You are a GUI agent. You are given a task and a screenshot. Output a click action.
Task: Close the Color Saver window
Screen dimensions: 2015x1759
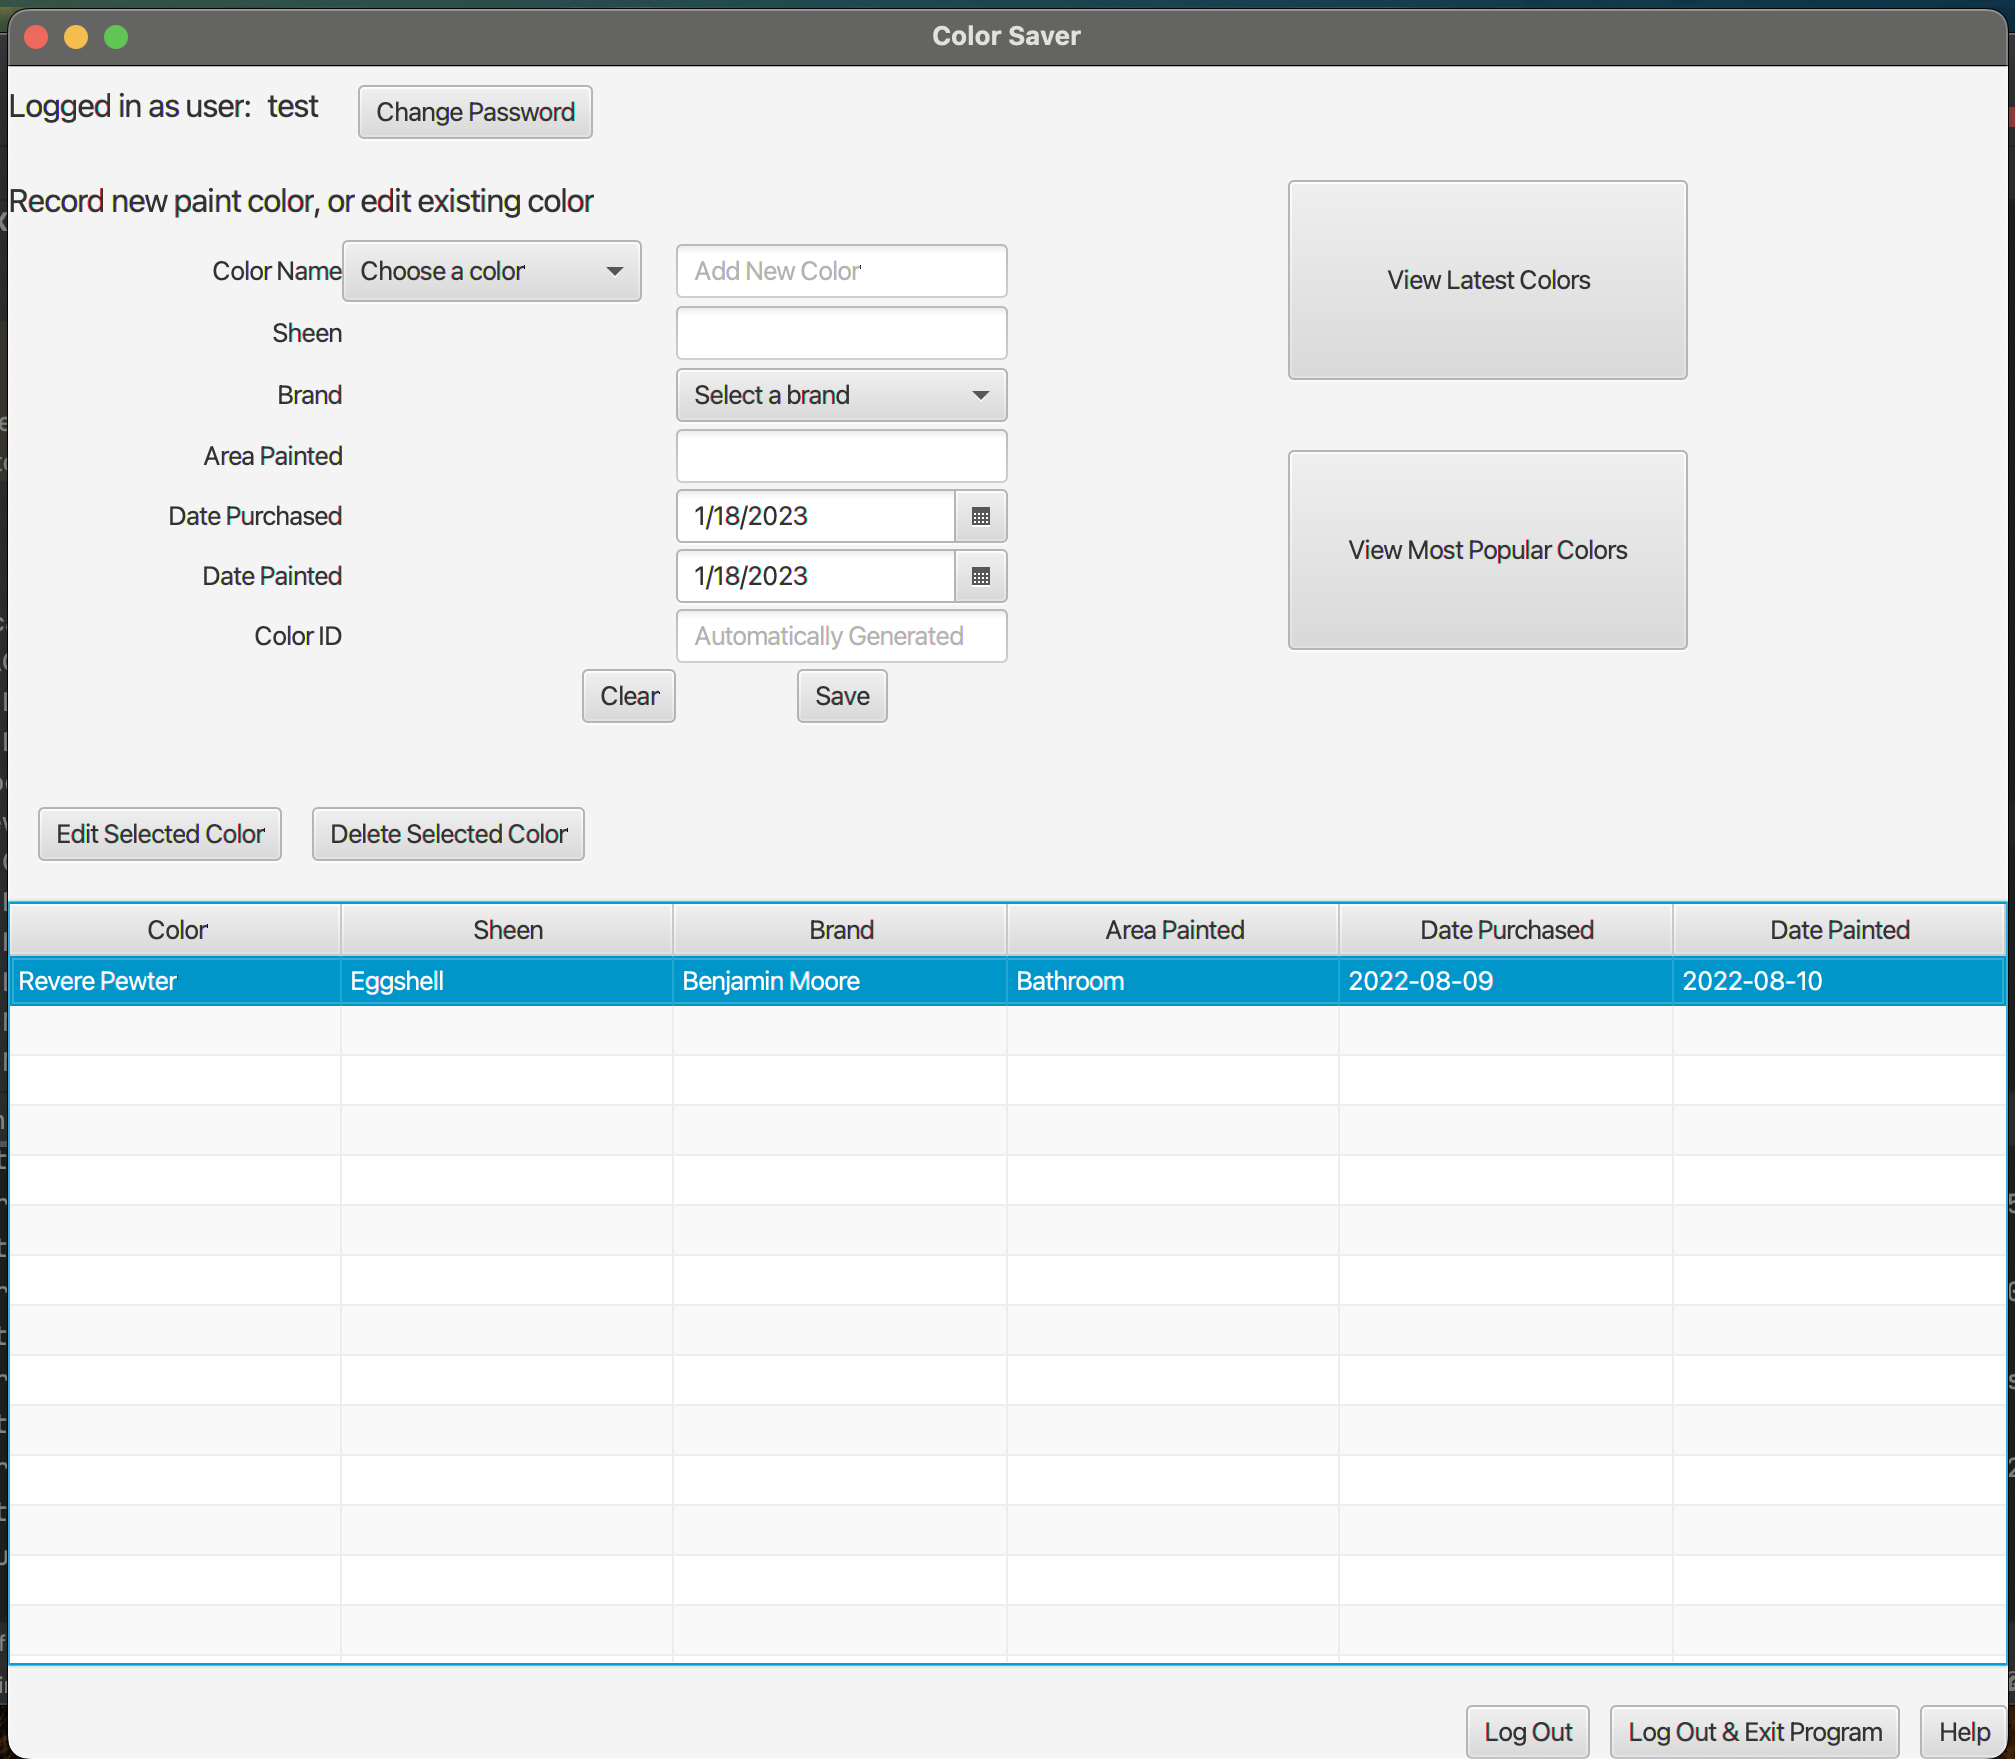(x=37, y=37)
